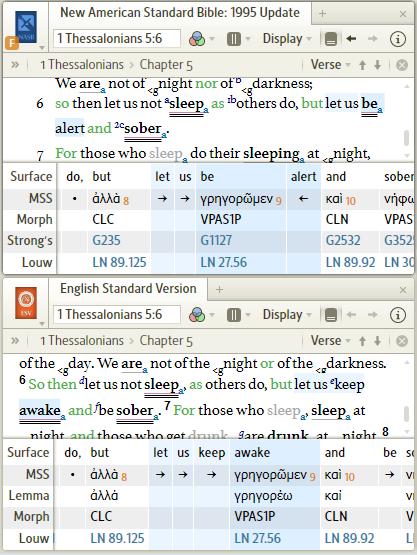Viewport: 417px width, 555px height.
Task: Open Verse navigation dropdown in NASB panel
Action: [x=330, y=65]
